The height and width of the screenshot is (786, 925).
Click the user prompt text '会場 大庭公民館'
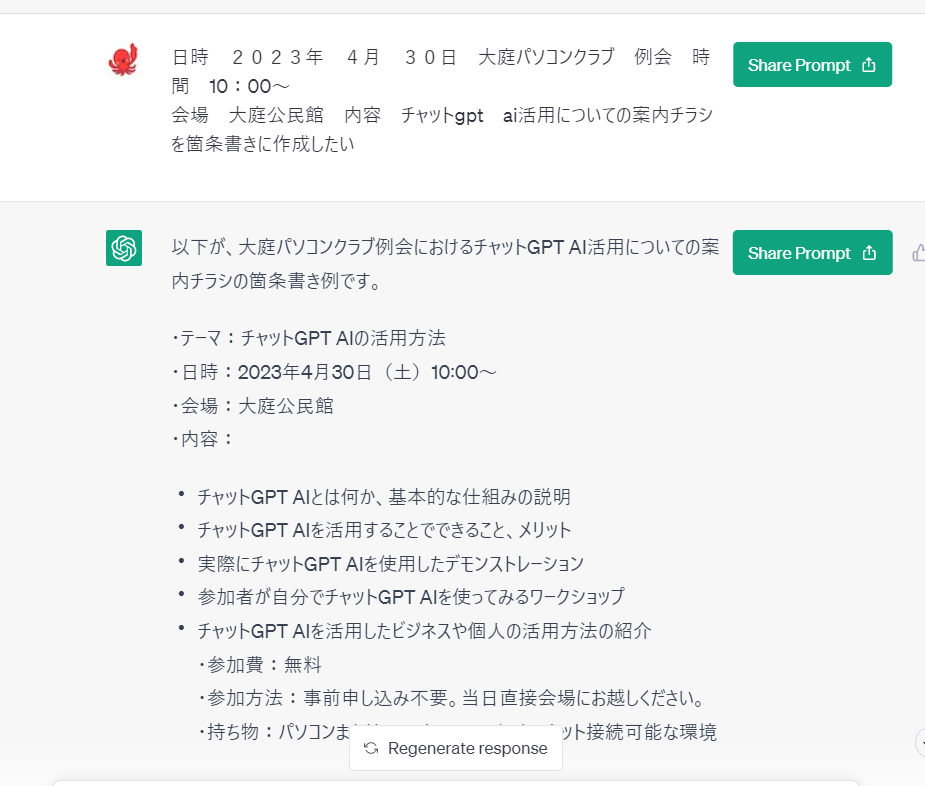pyautogui.click(x=248, y=114)
